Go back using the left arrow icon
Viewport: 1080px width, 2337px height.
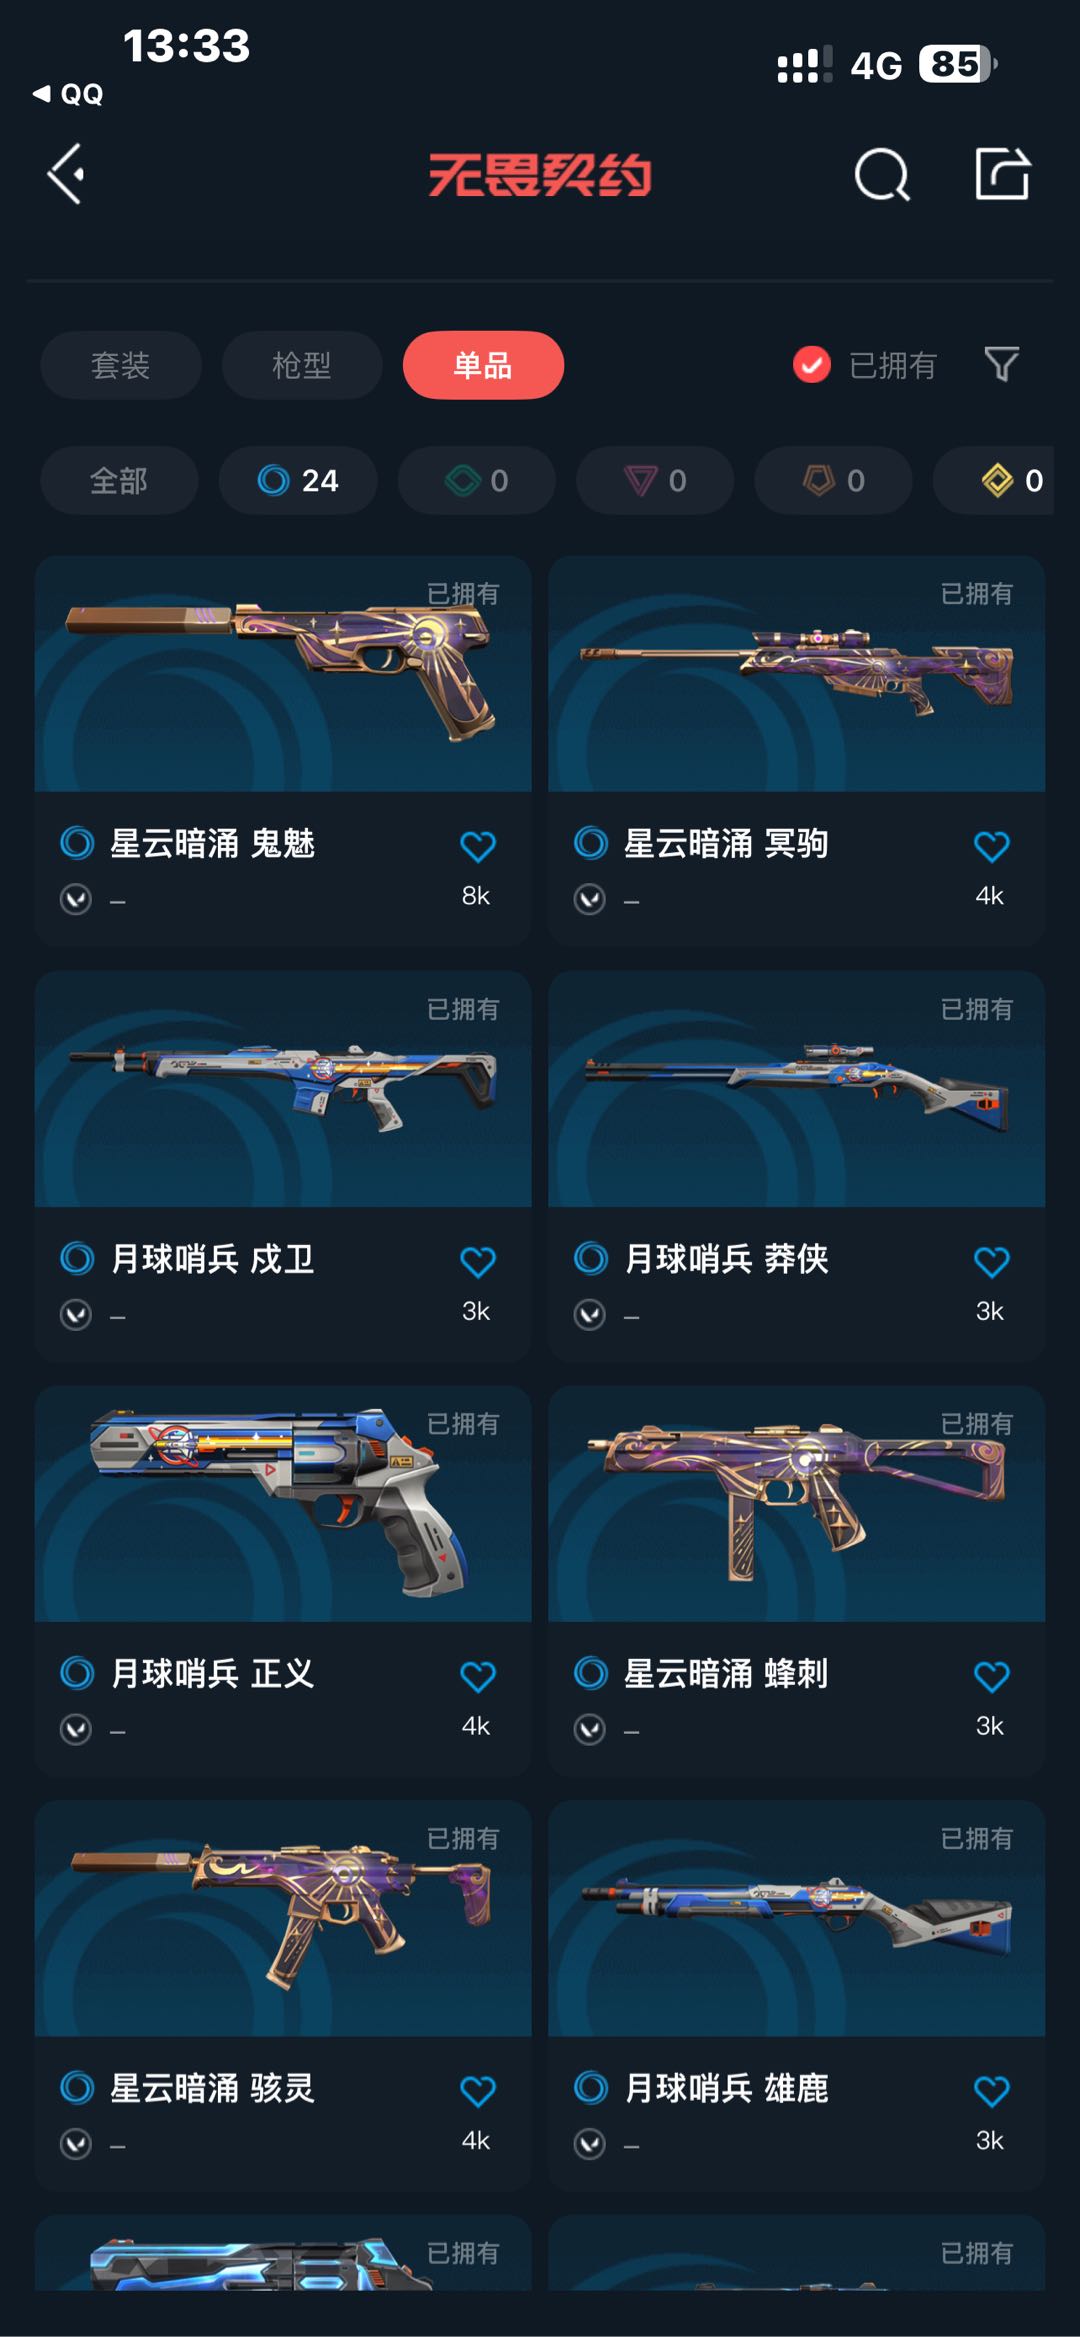66,174
